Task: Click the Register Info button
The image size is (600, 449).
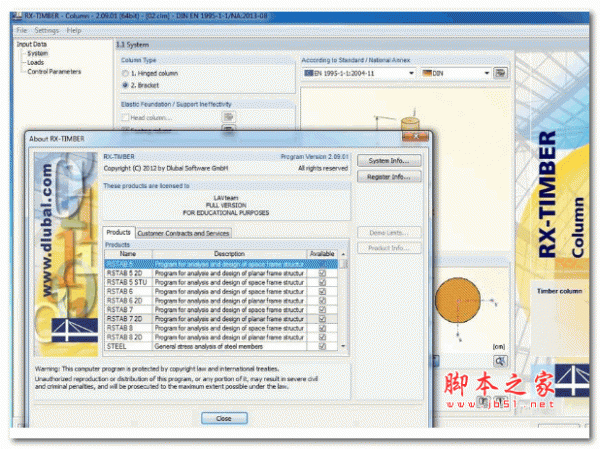Action: pyautogui.click(x=389, y=177)
